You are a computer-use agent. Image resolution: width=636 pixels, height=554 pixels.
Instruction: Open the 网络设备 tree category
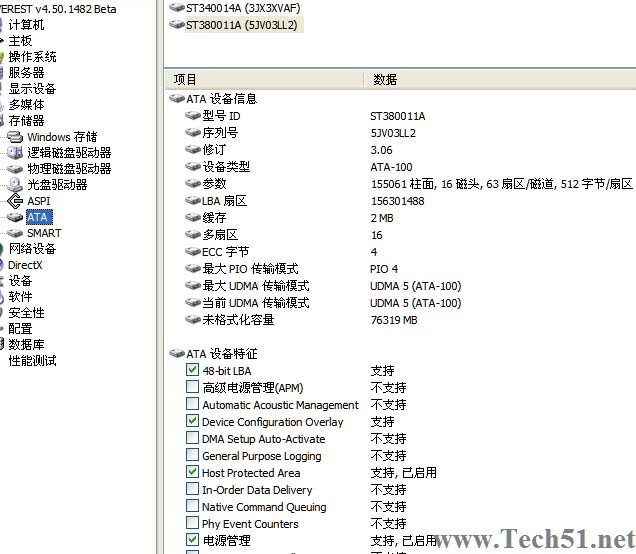point(32,249)
